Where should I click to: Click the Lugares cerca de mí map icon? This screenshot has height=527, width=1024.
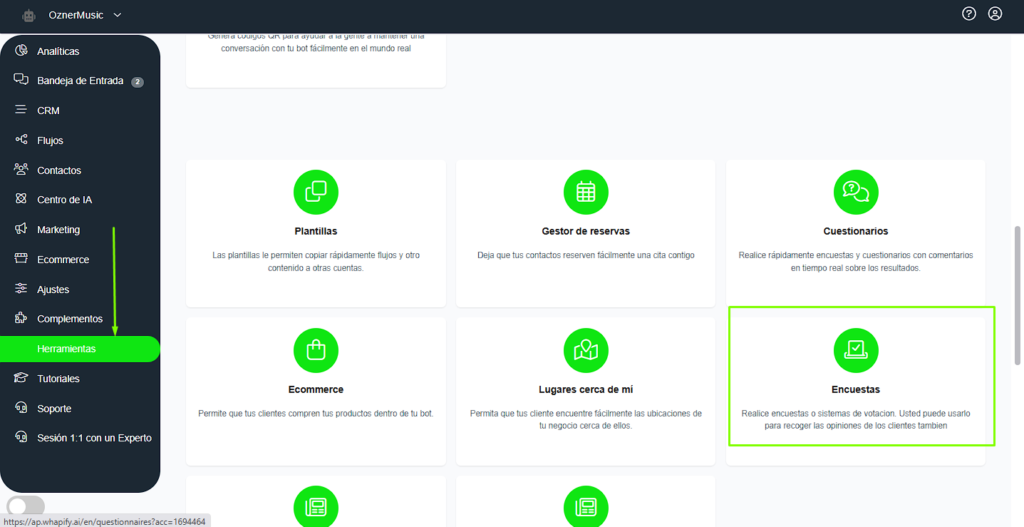585,349
